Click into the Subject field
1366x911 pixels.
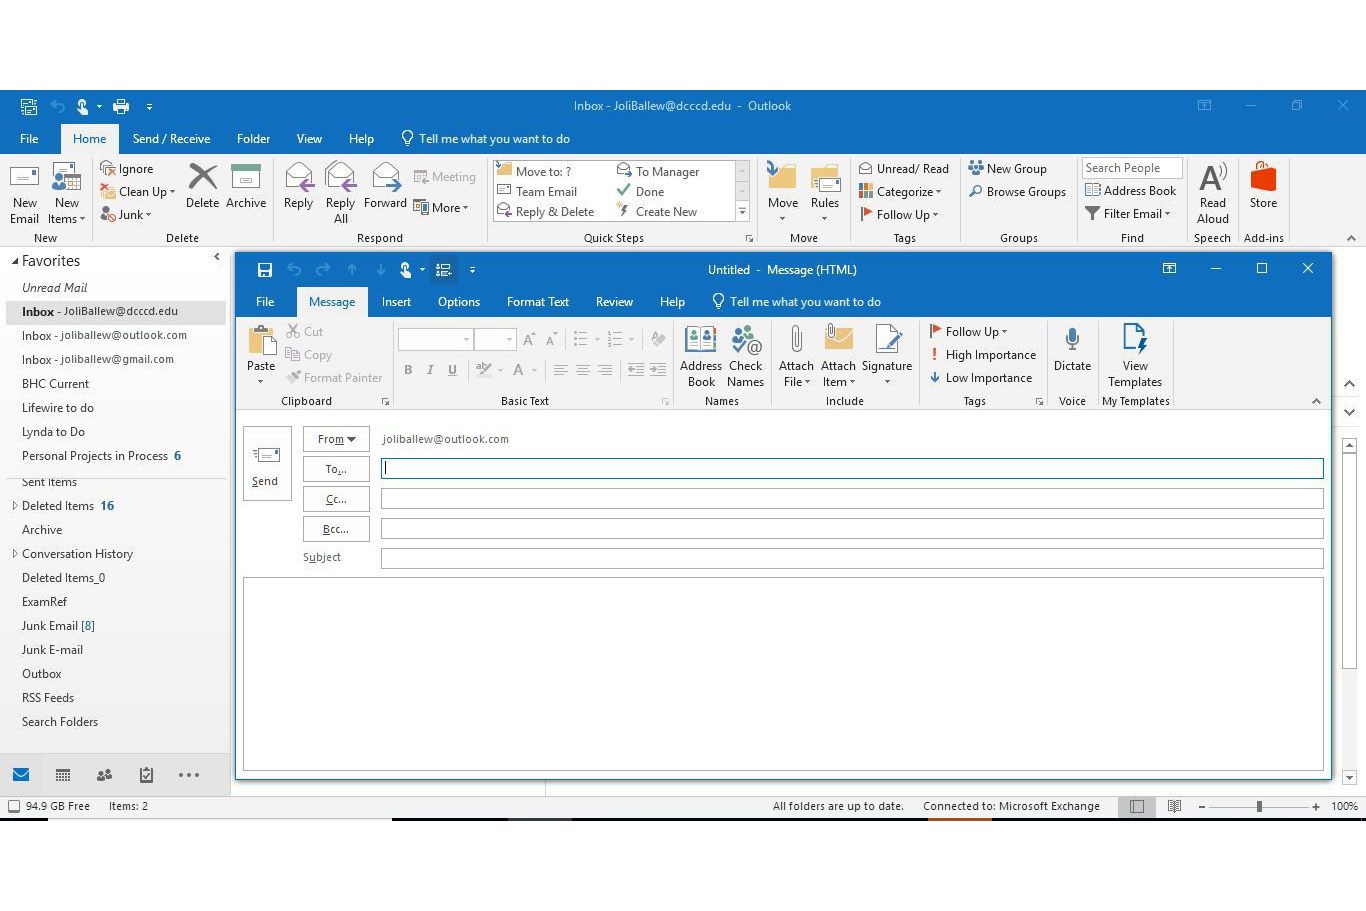pos(851,558)
